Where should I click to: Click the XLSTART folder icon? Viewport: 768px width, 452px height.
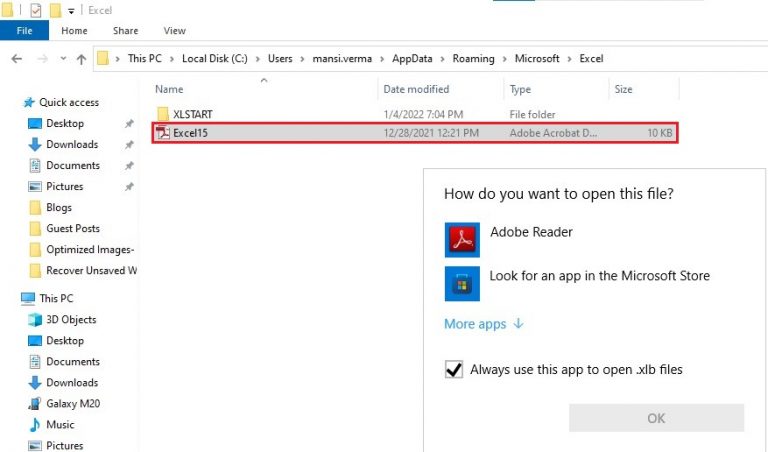point(164,115)
